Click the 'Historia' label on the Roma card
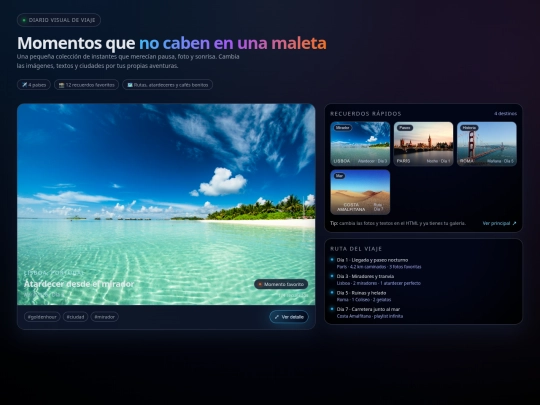The height and width of the screenshot is (405, 540). pos(469,128)
